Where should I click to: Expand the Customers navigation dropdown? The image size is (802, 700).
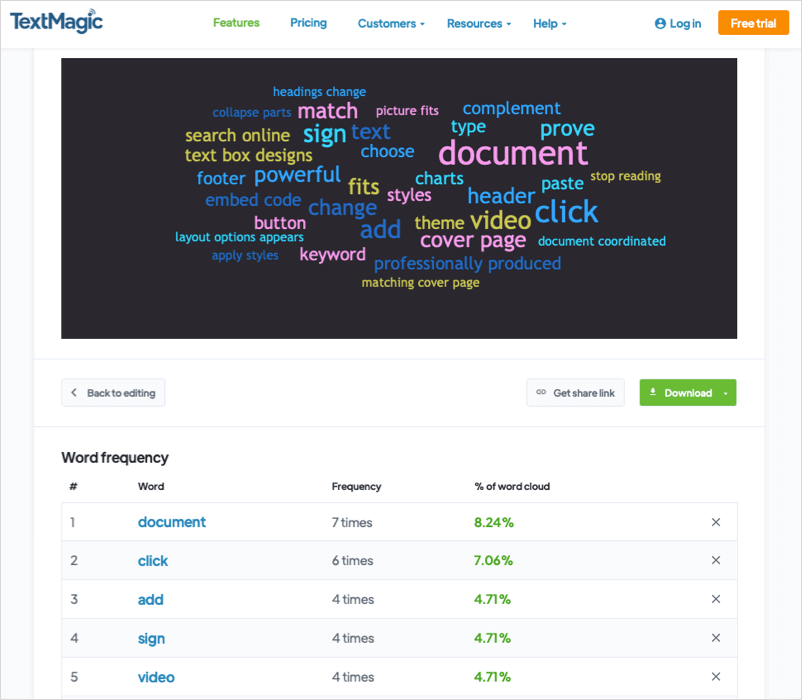(x=389, y=23)
